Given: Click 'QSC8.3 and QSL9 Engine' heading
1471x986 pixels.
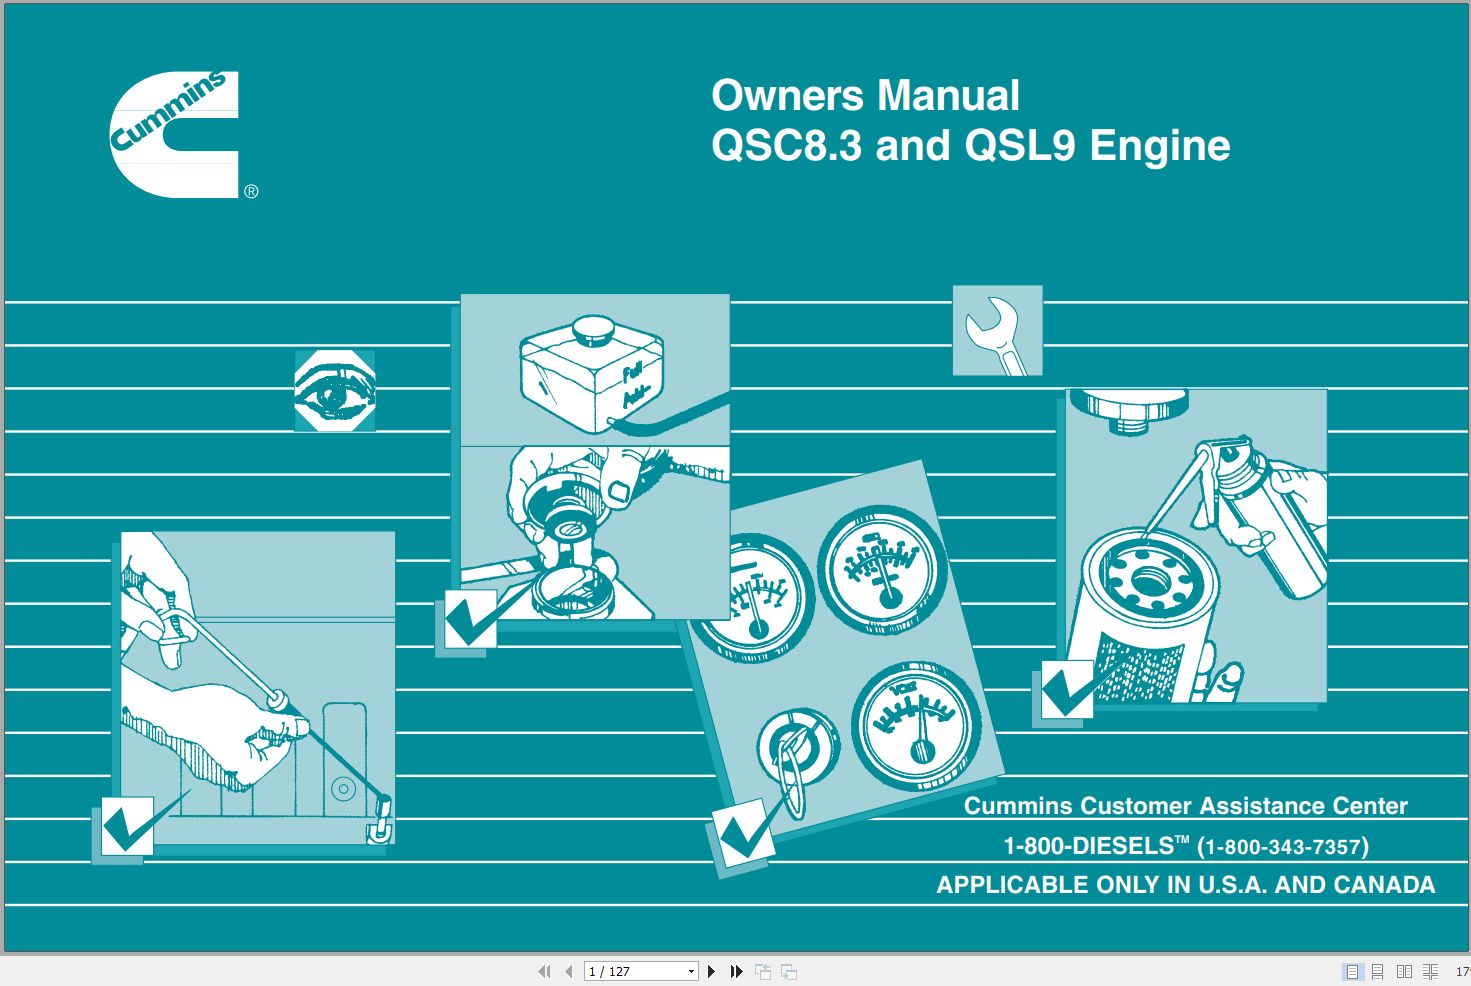Looking at the screenshot, I should 970,146.
